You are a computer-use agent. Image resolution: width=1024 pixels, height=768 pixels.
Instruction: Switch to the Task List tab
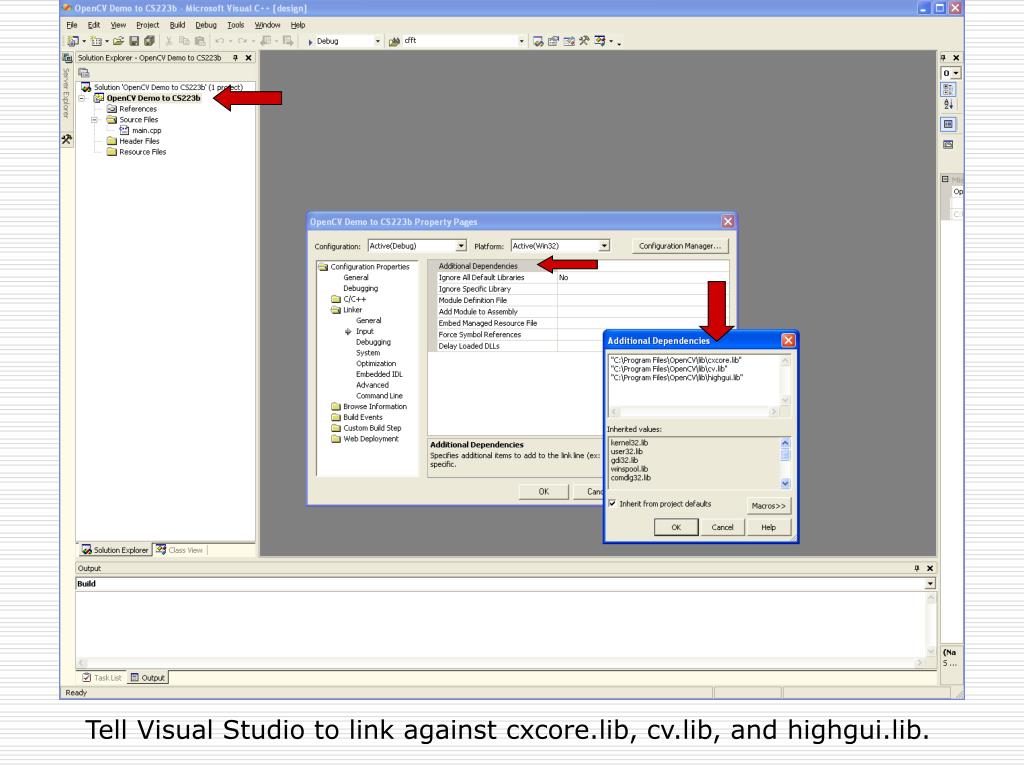102,677
